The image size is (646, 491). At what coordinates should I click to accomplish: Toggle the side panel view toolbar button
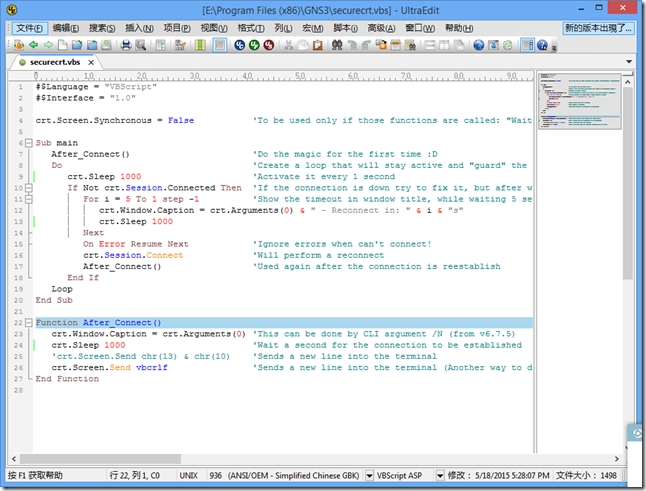point(527,45)
